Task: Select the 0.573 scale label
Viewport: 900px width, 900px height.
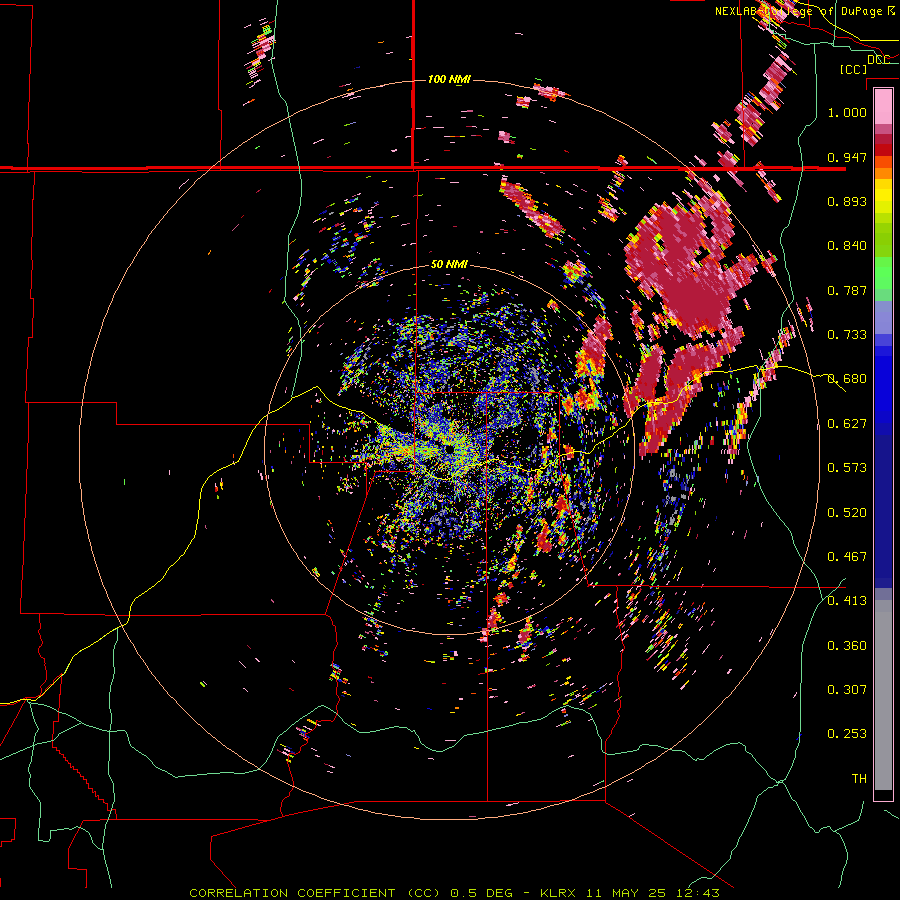Action: 847,467
